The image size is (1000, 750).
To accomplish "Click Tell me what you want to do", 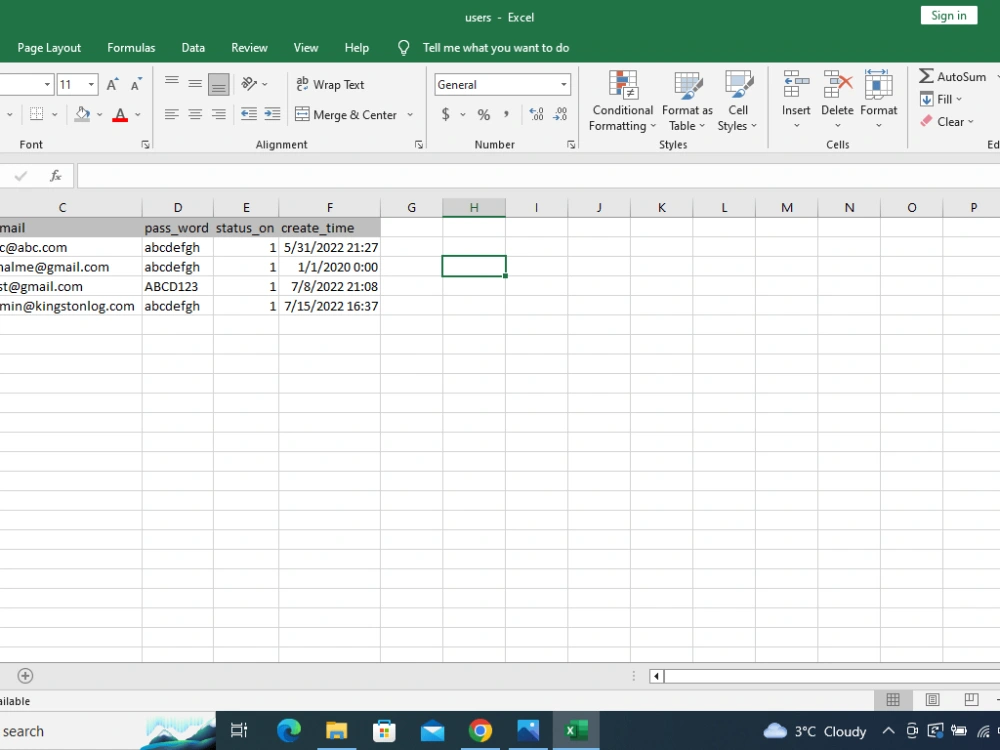I will coord(496,48).
